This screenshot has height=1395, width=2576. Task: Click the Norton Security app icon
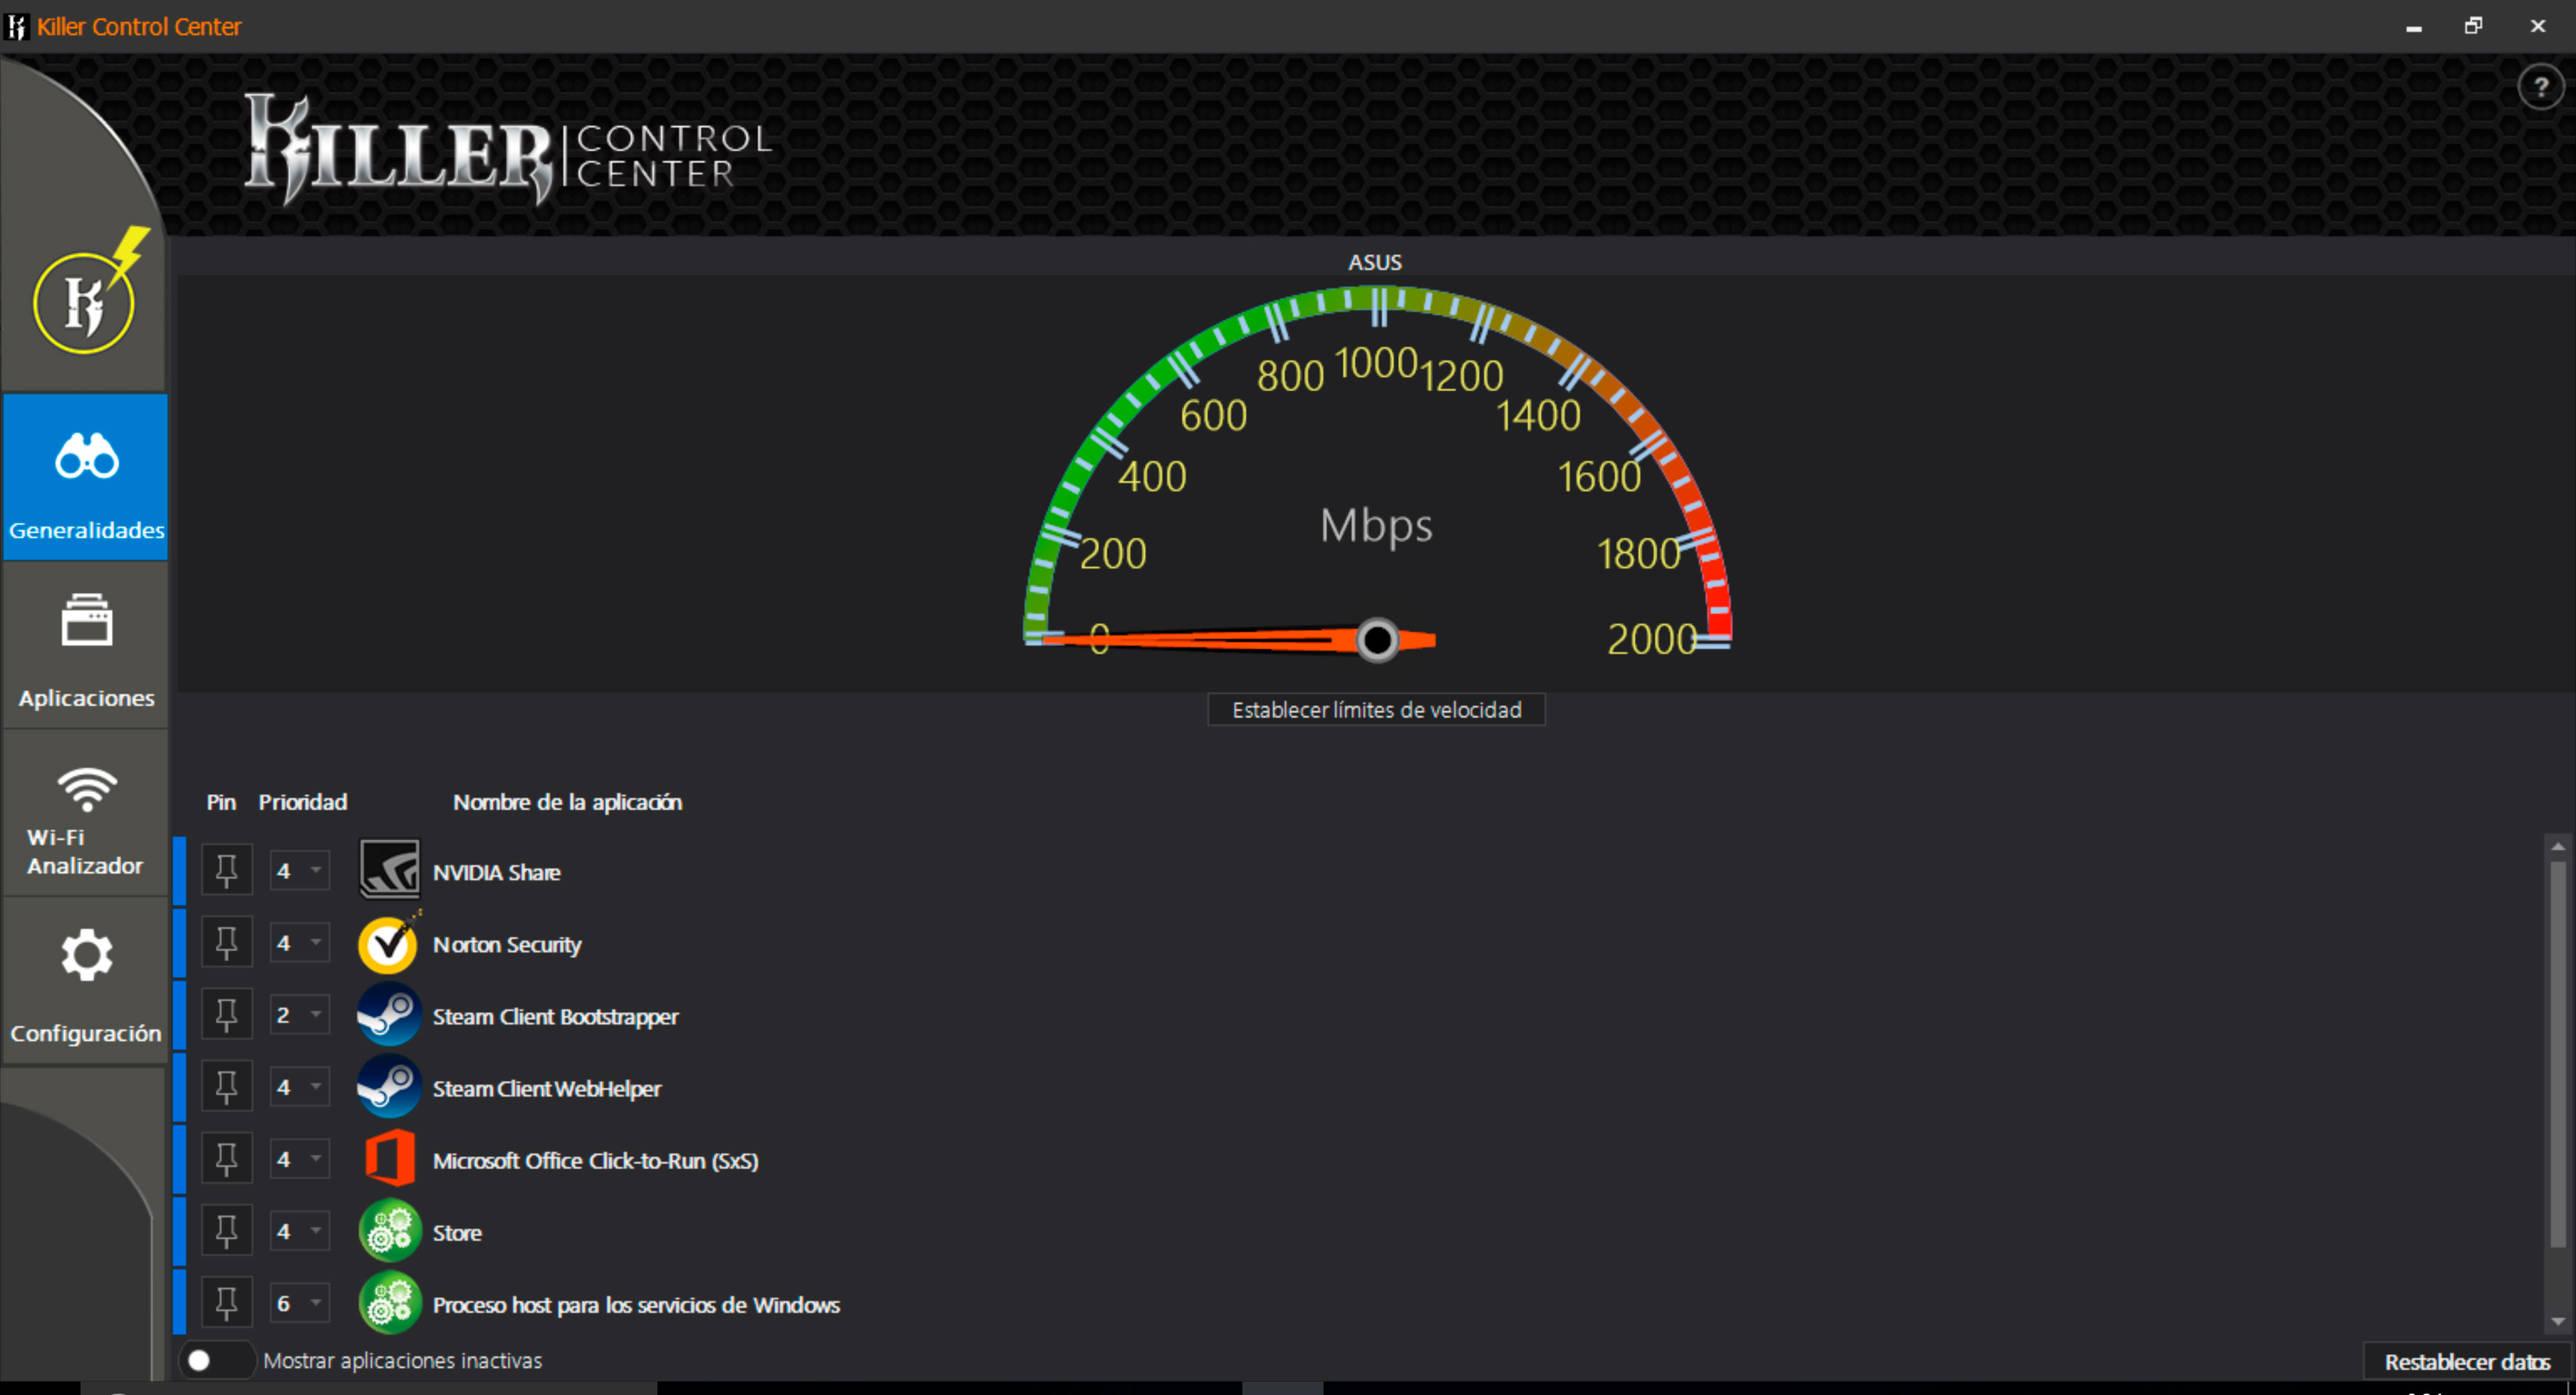(x=389, y=943)
